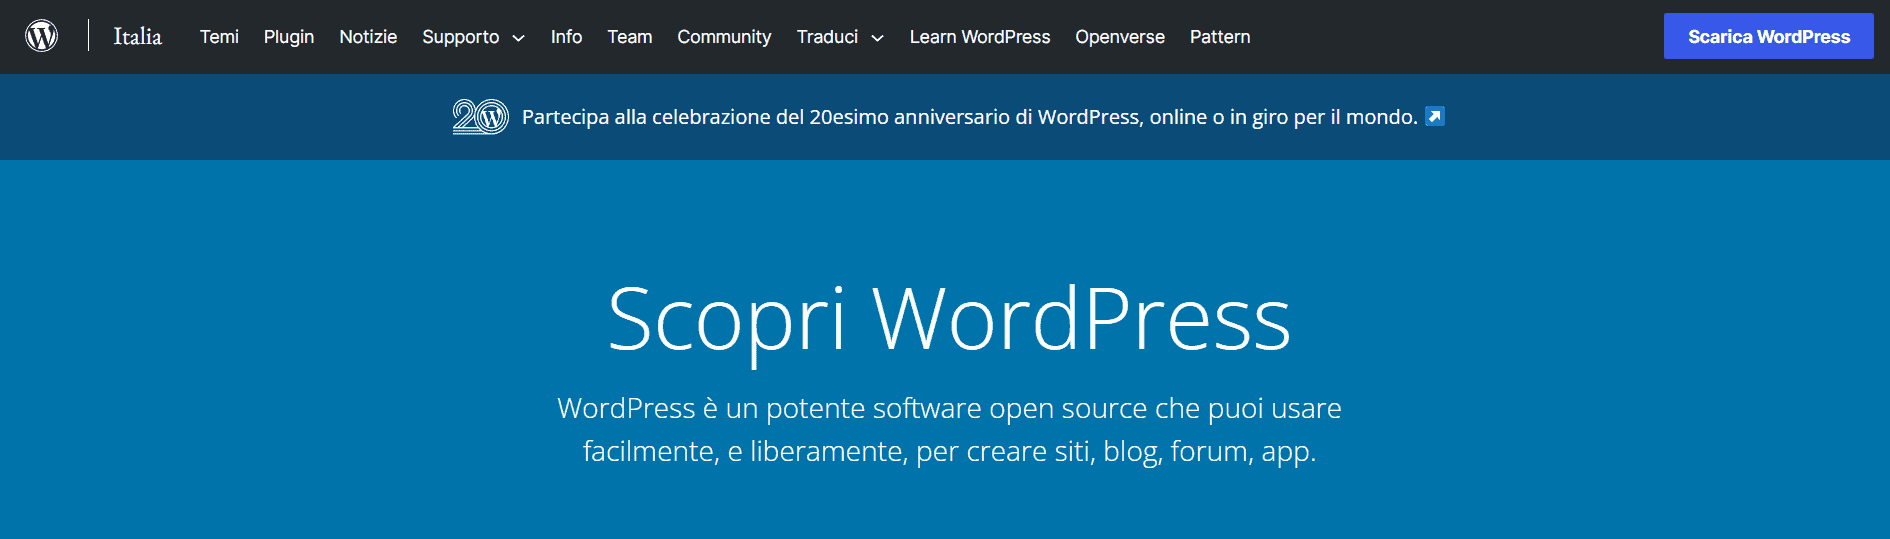
Task: Click the external link arrow icon
Action: [1435, 116]
